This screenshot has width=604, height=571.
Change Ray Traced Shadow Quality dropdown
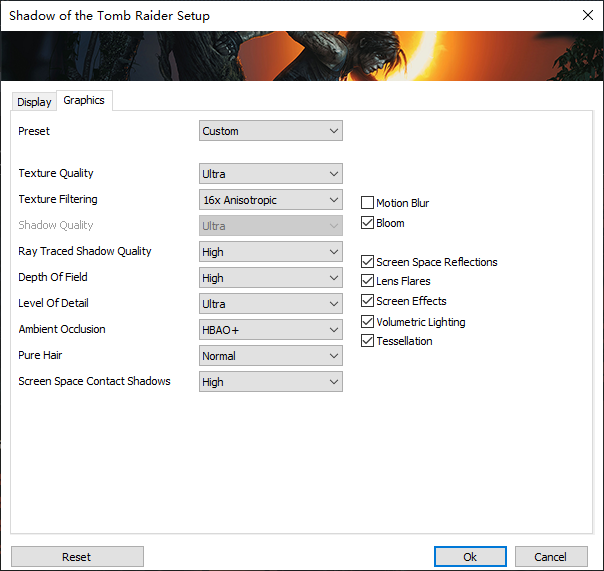(270, 252)
